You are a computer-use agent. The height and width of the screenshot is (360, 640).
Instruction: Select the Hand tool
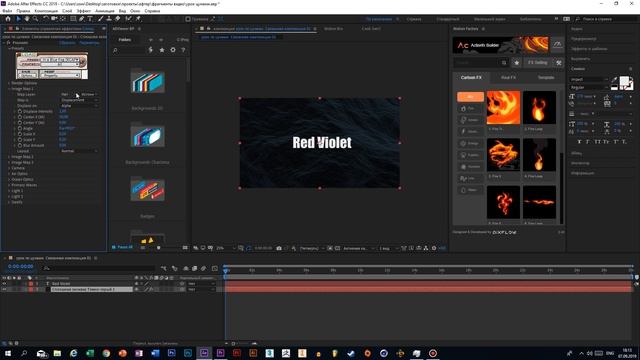(27, 19)
